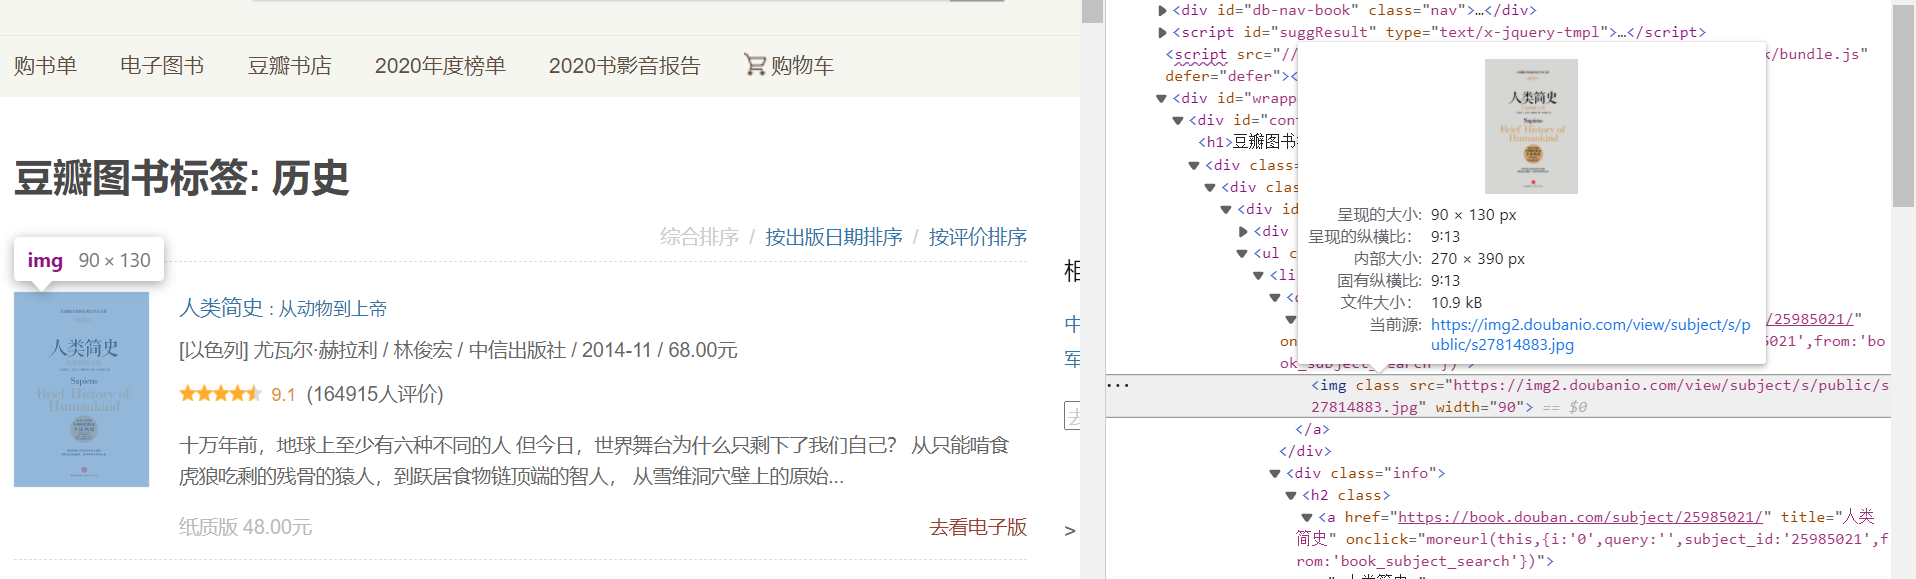Click the book description paragraph
1916x579 pixels.
coord(594,460)
